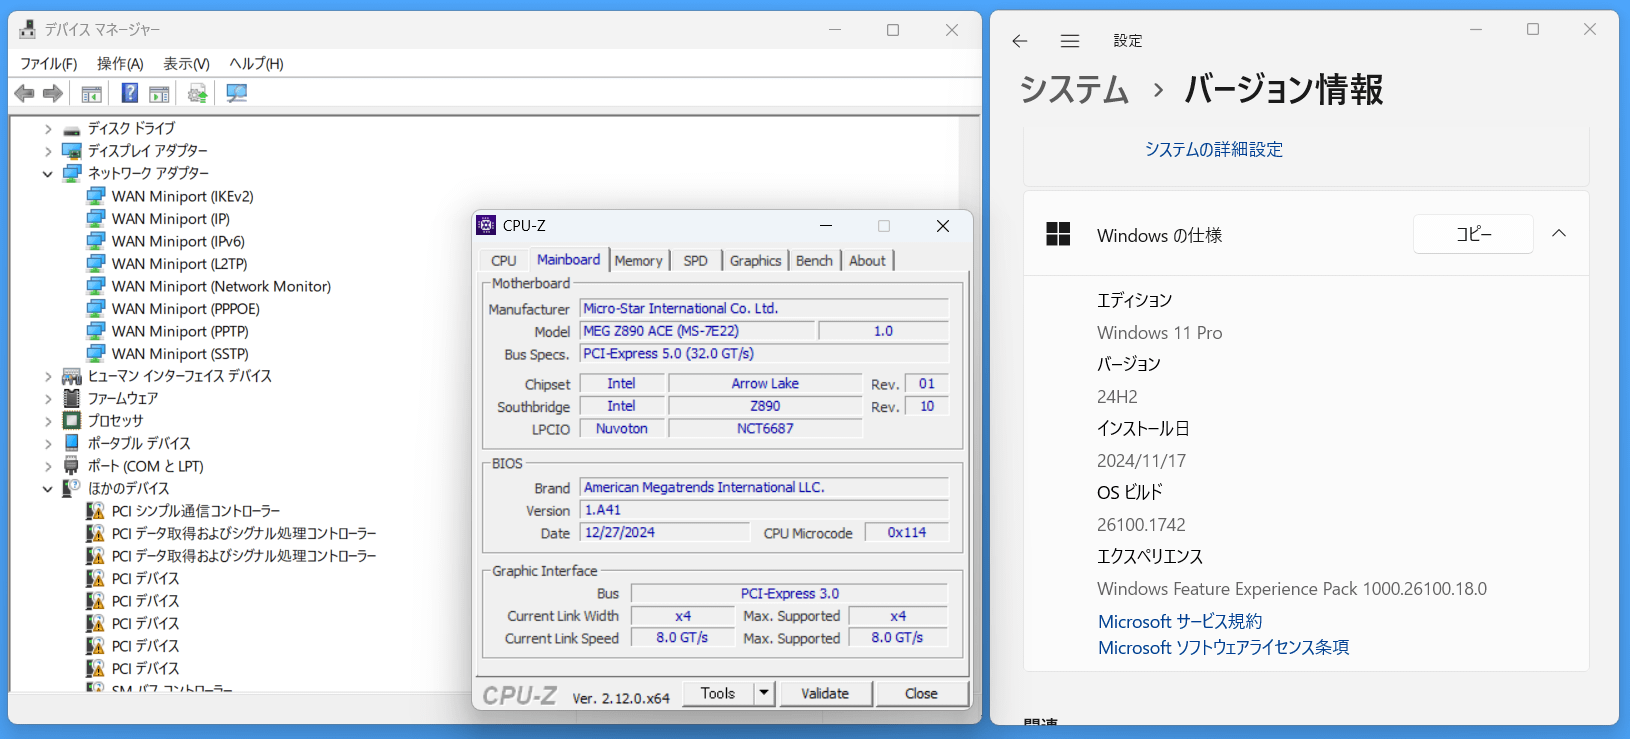This screenshot has width=1630, height=739.
Task: Open the hamburger navigation menu in Settings
Action: [1069, 41]
